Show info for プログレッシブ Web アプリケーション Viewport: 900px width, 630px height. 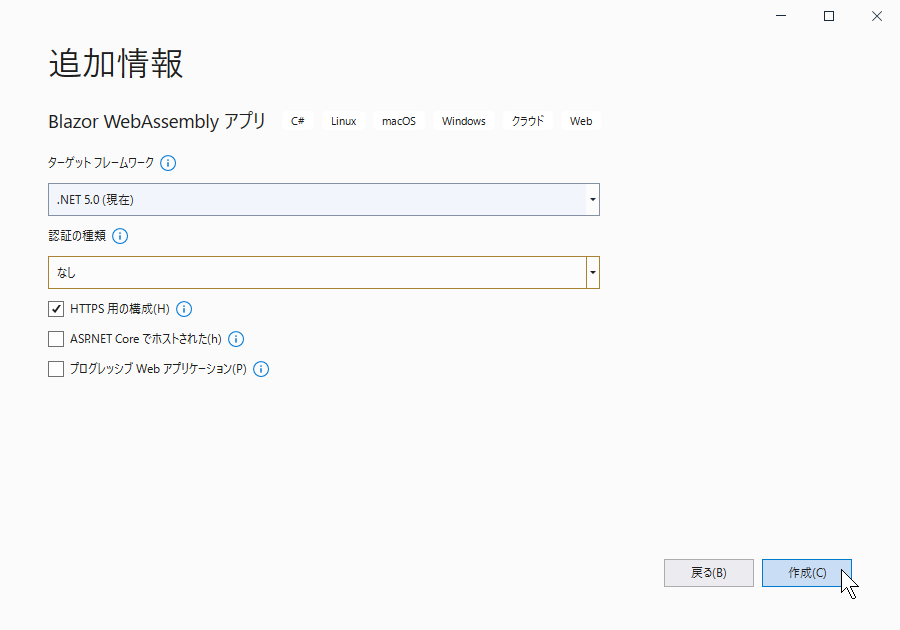[261, 369]
